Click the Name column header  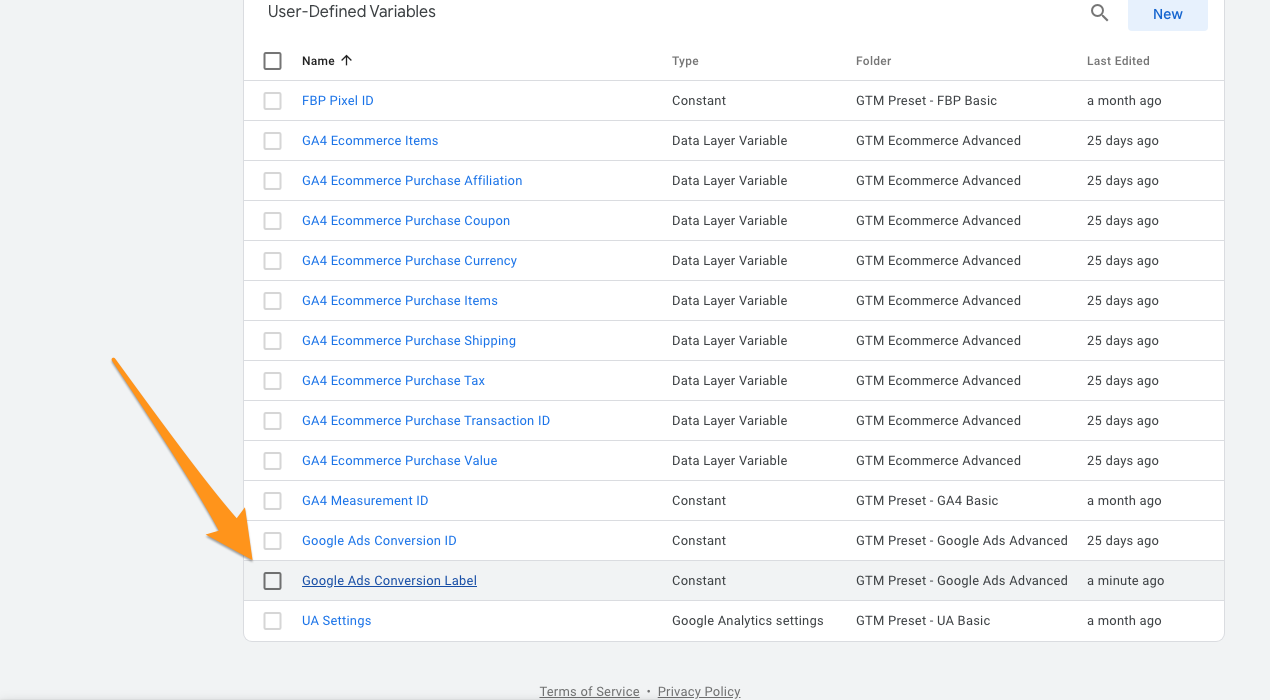318,61
